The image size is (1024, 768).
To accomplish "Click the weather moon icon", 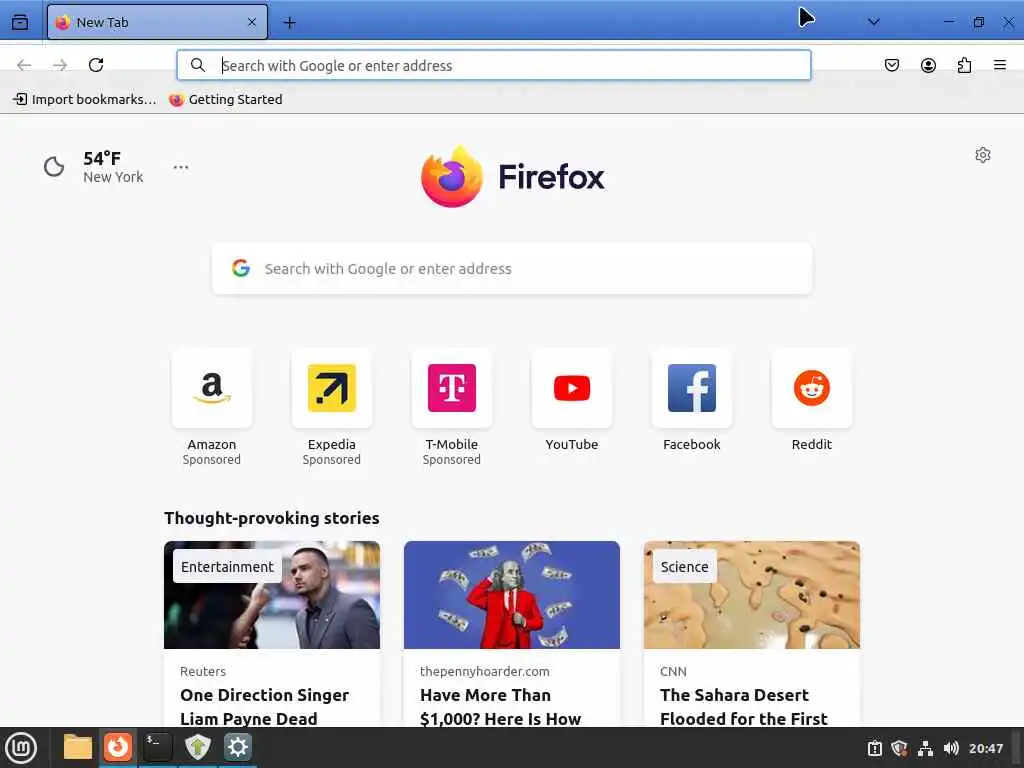I will pyautogui.click(x=54, y=167).
